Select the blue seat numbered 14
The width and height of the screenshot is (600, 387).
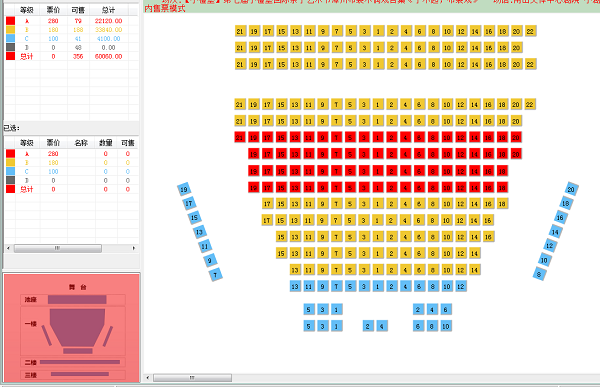coord(555,232)
